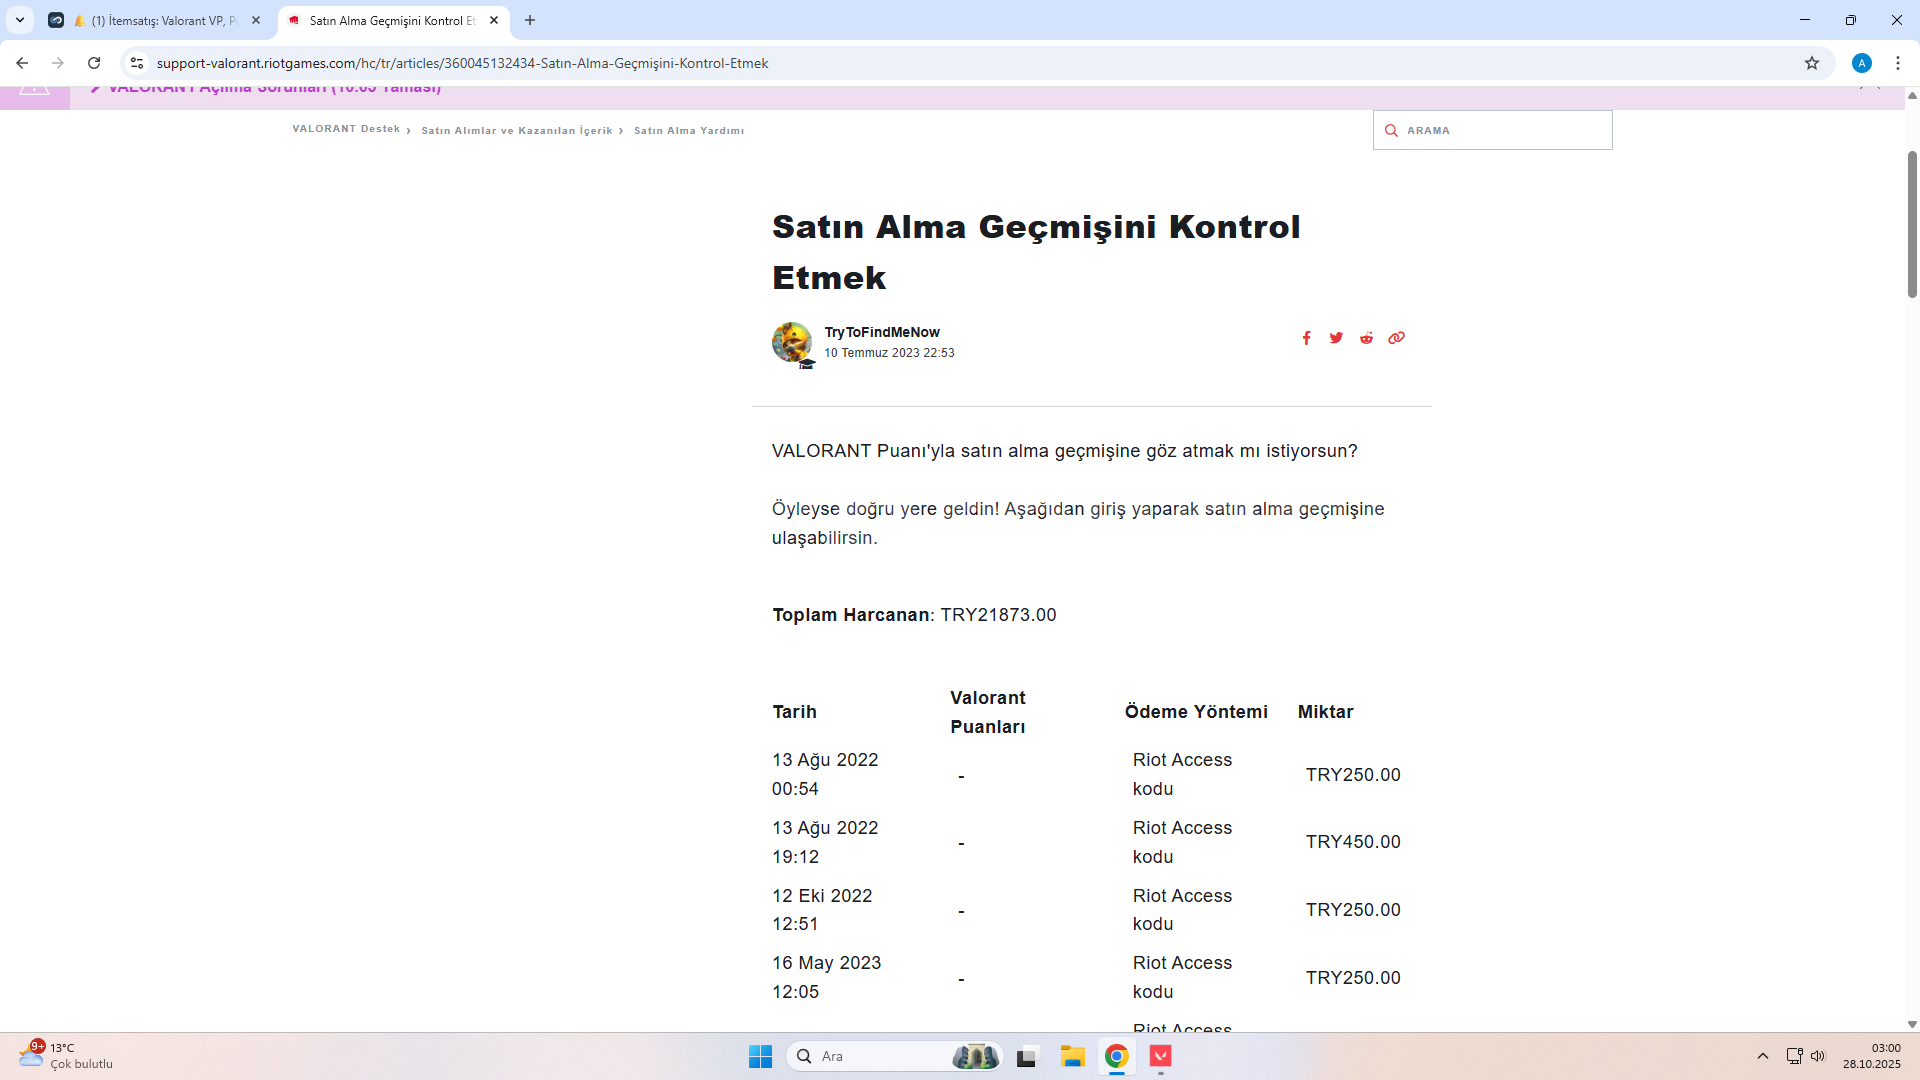Click the page vertical scrollbar
This screenshot has width=1920, height=1080.
(1912, 224)
